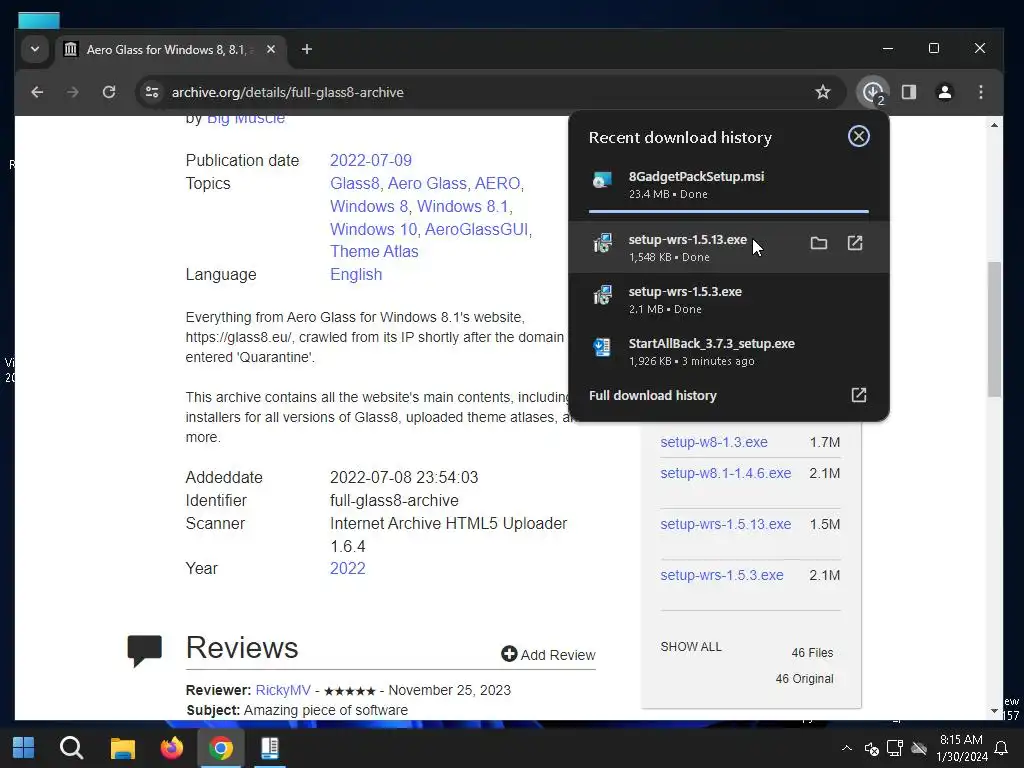The height and width of the screenshot is (768, 1024).
Task: Click setup-wrs-1.5.13.exe installer icon in popup
Action: coord(602,243)
